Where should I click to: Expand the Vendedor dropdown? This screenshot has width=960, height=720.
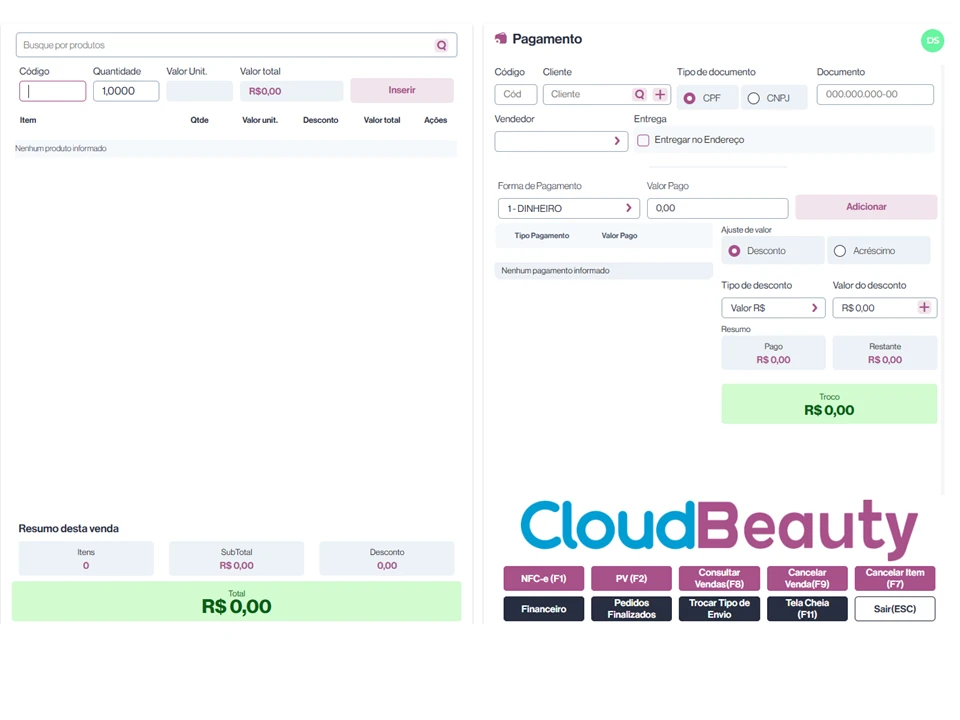coord(561,141)
